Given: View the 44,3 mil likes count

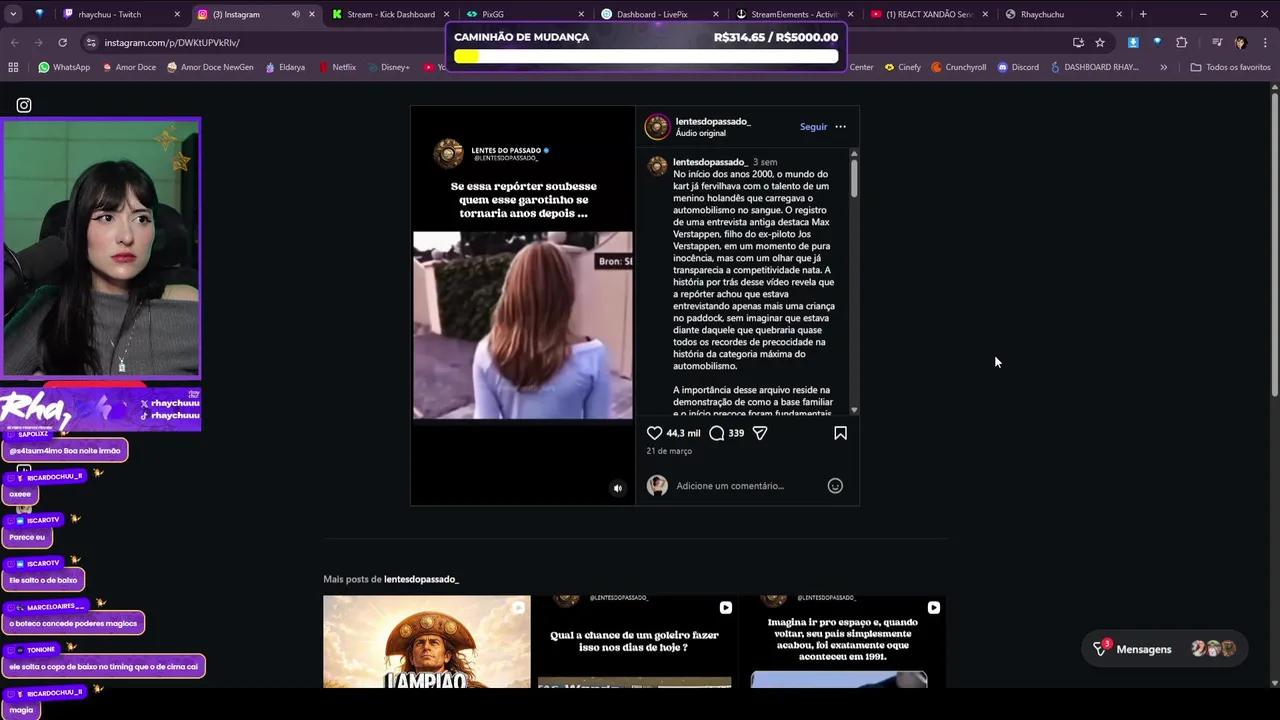Looking at the screenshot, I should pos(683,433).
